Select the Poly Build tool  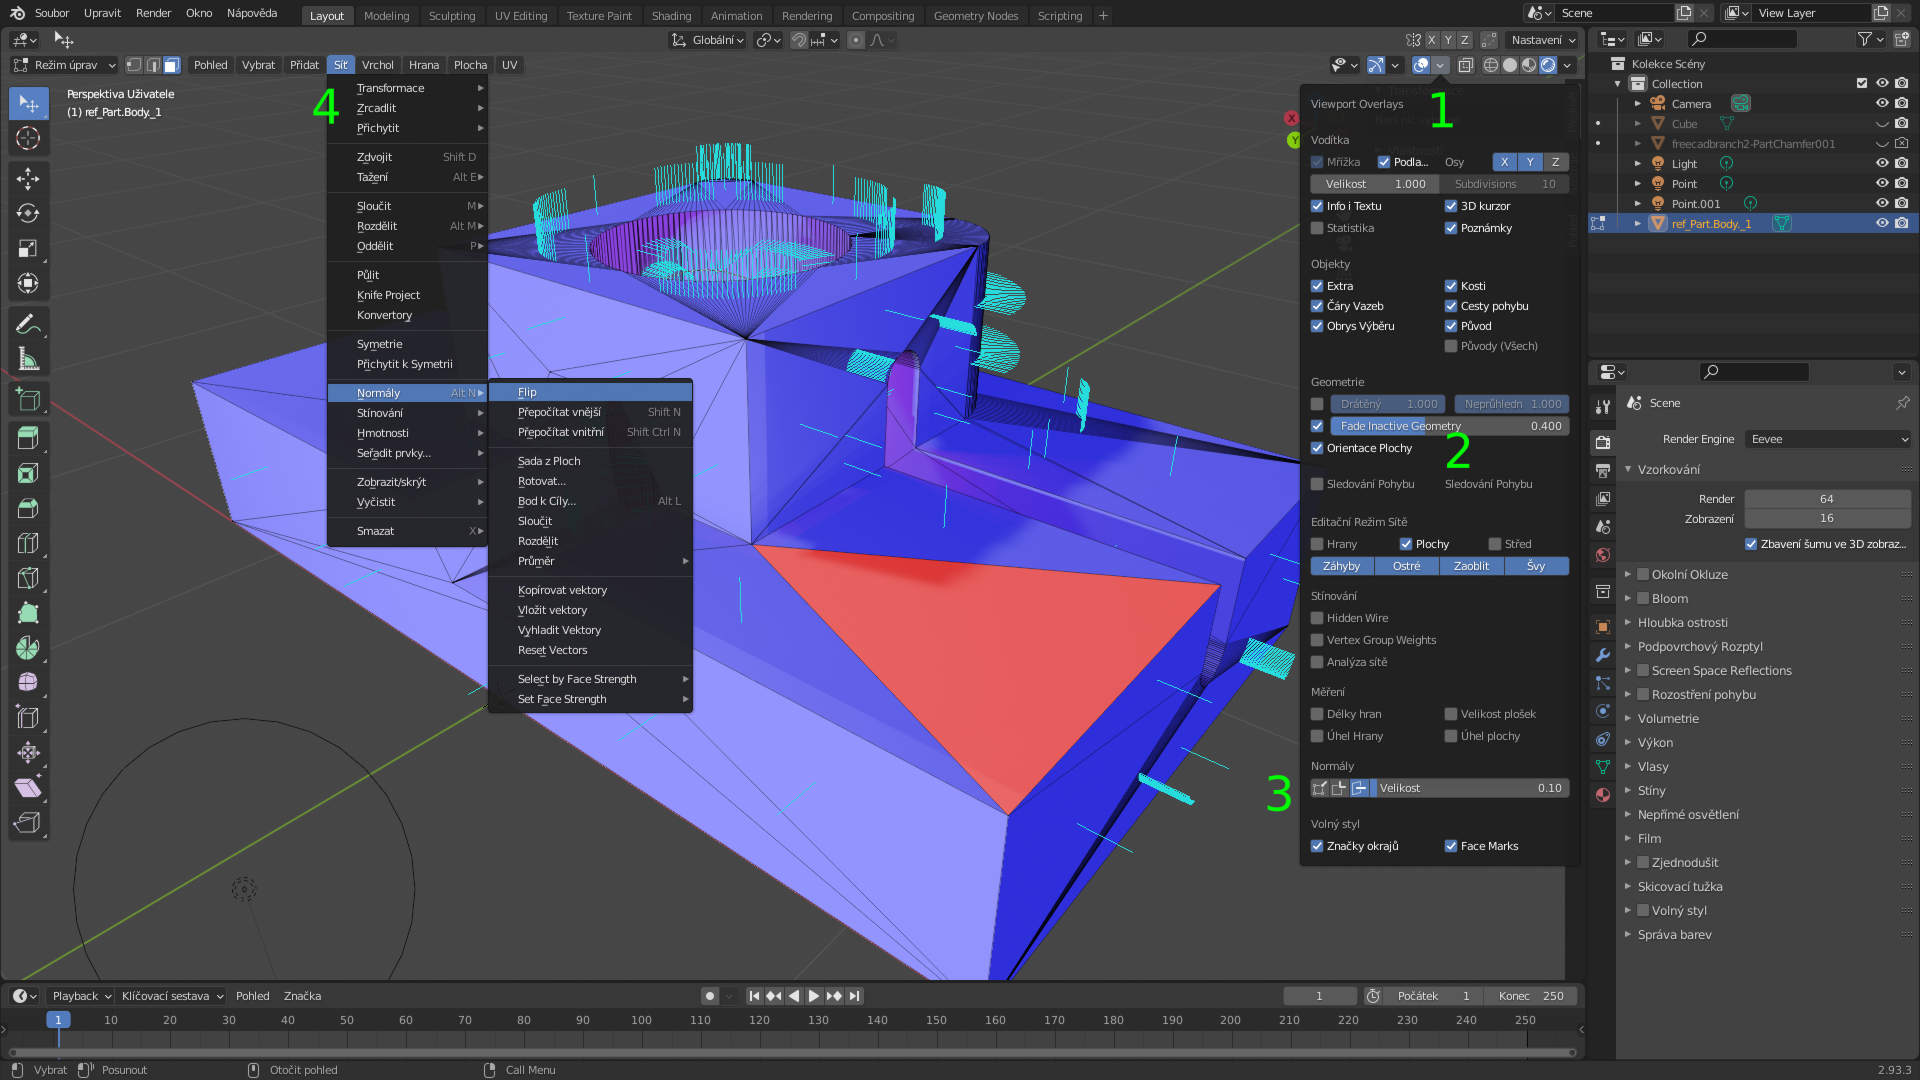(28, 613)
